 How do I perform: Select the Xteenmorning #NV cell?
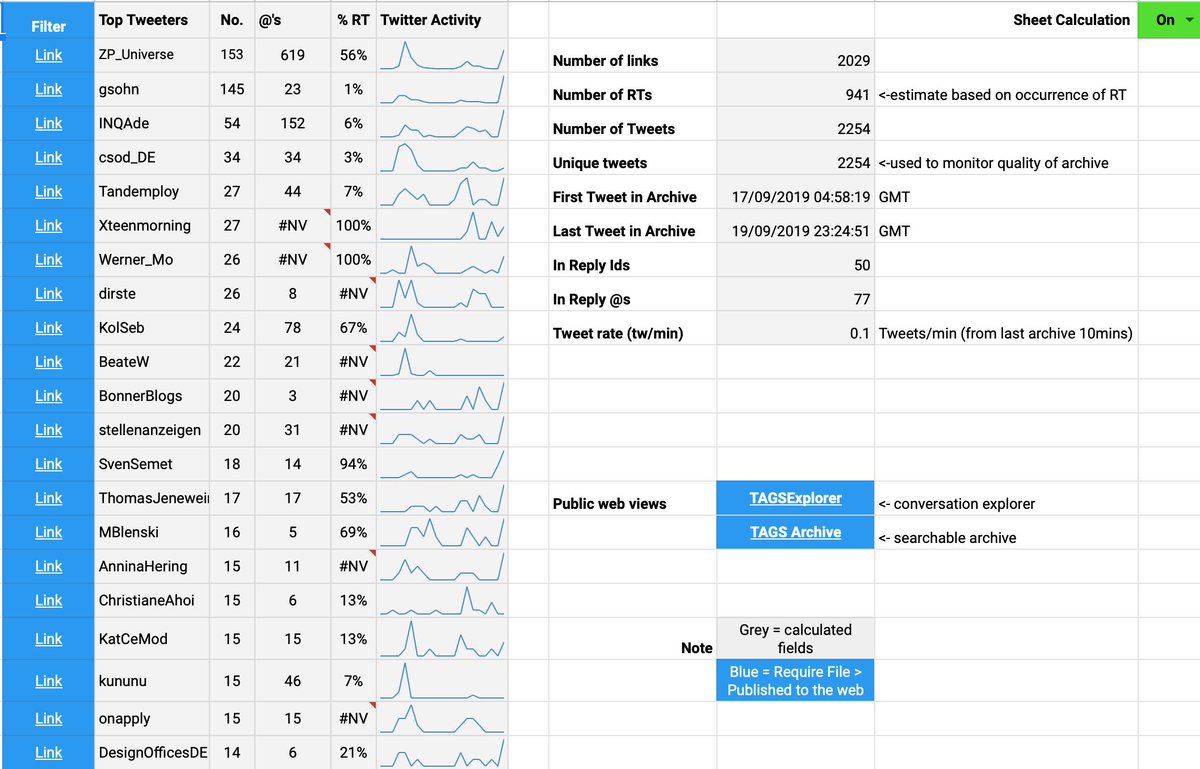point(292,225)
